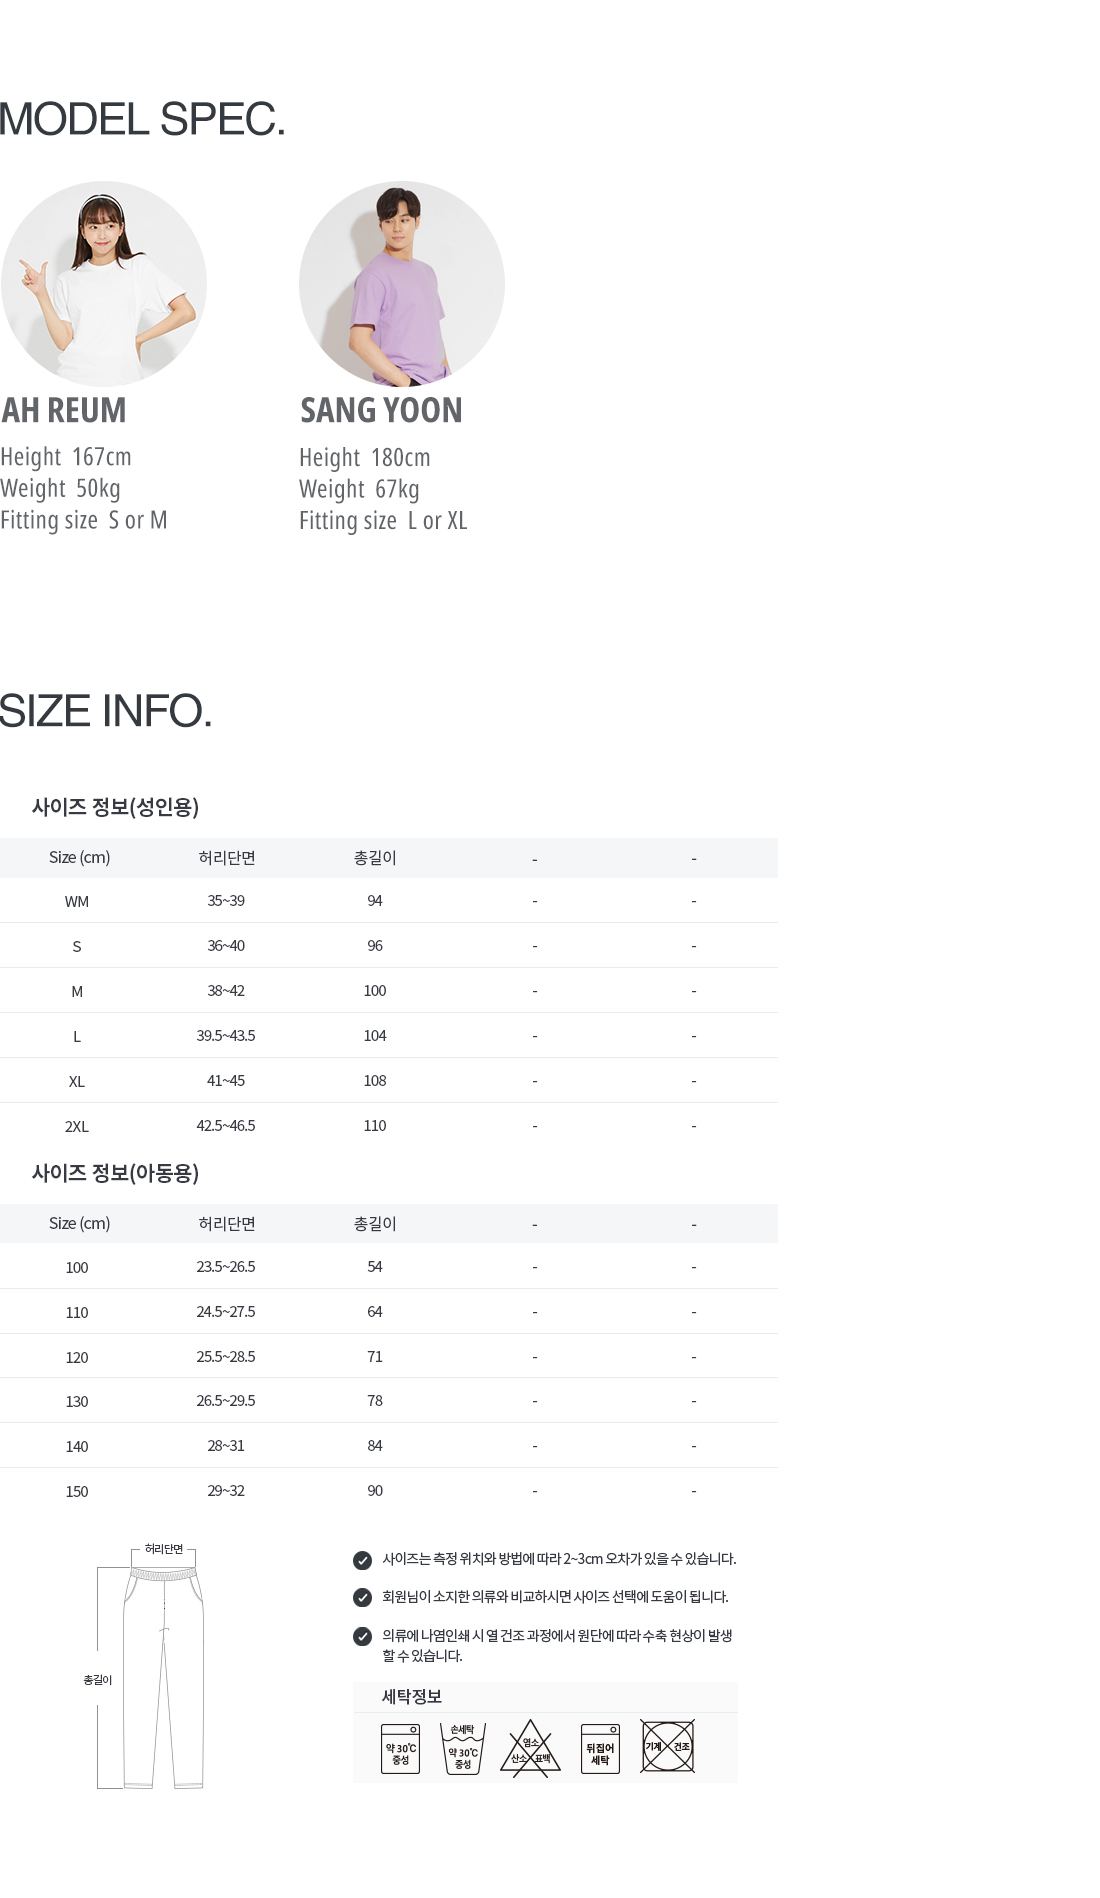Click the adult size info heading 성인용
Image resolution: width=1100 pixels, height=1898 pixels.
(115, 807)
